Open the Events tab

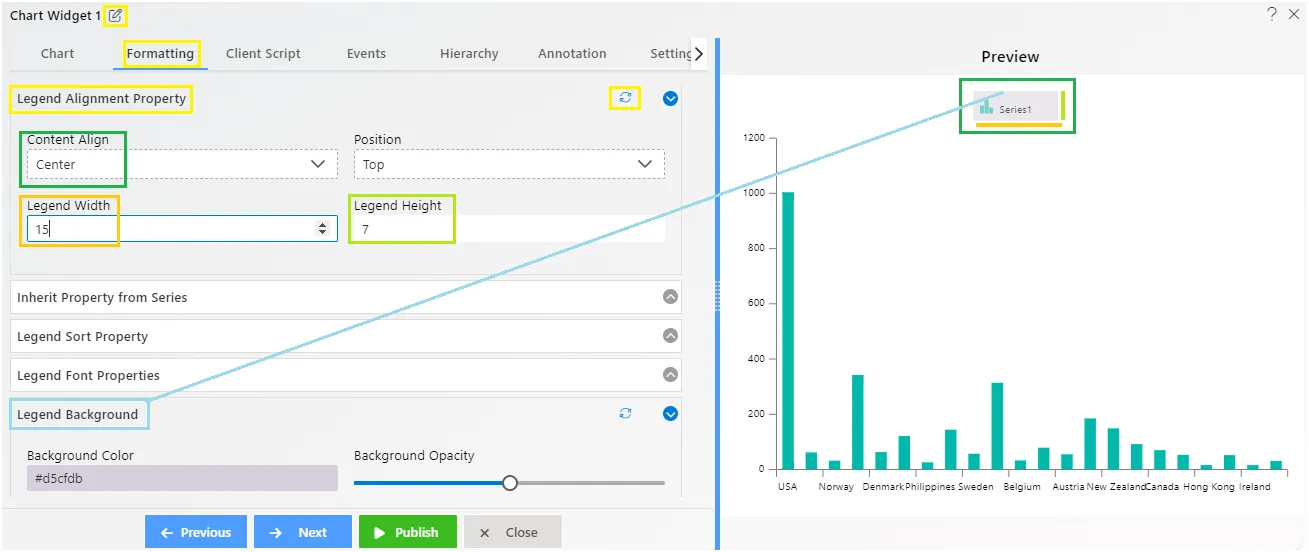pos(366,54)
